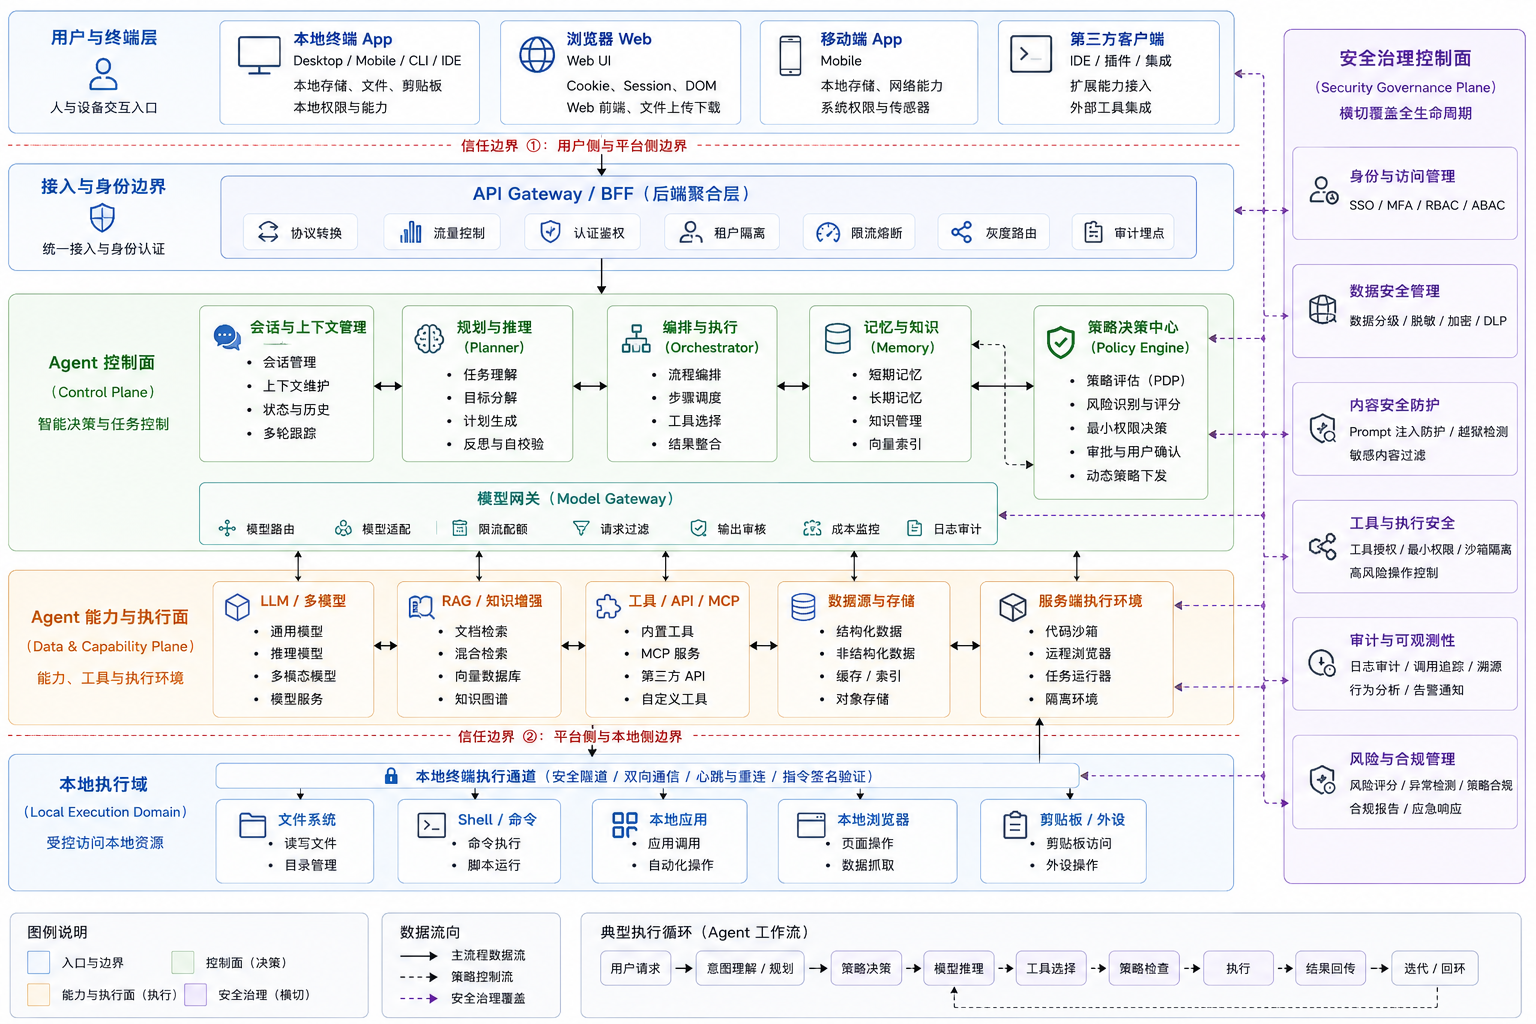The image size is (1536, 1024).
Task: Click the MCP 服务 bullet
Action: pos(670,653)
